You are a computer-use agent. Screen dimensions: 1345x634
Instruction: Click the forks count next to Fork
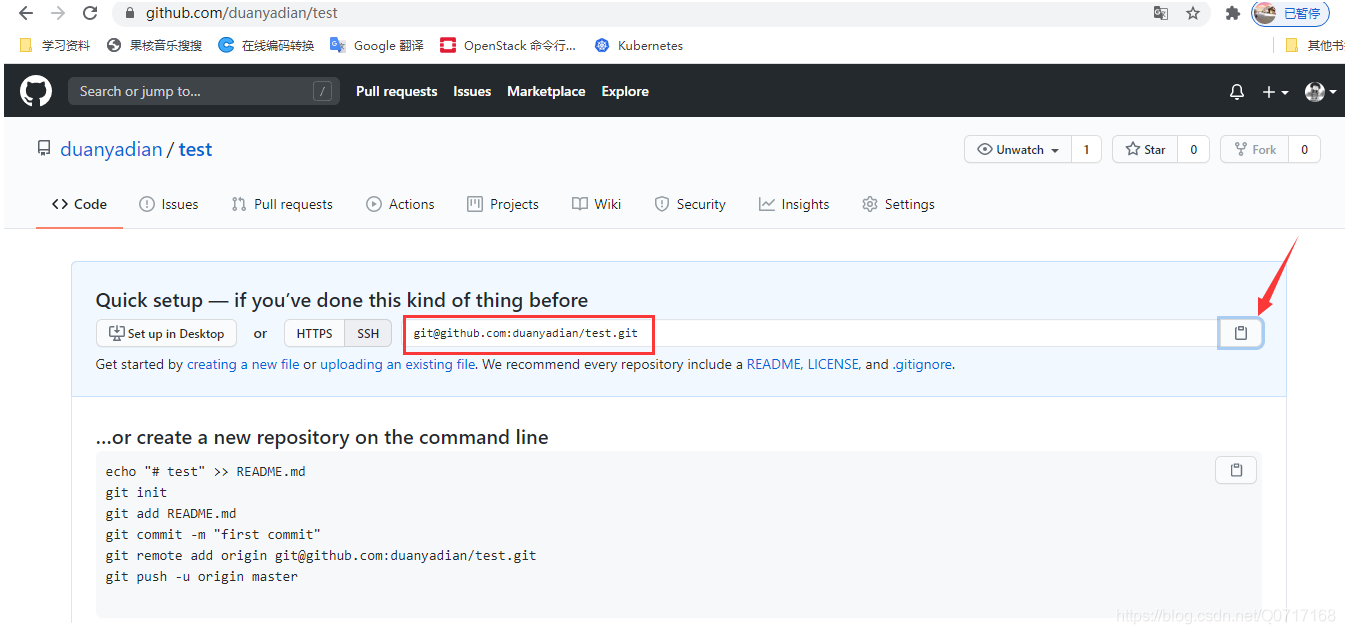tap(1304, 149)
